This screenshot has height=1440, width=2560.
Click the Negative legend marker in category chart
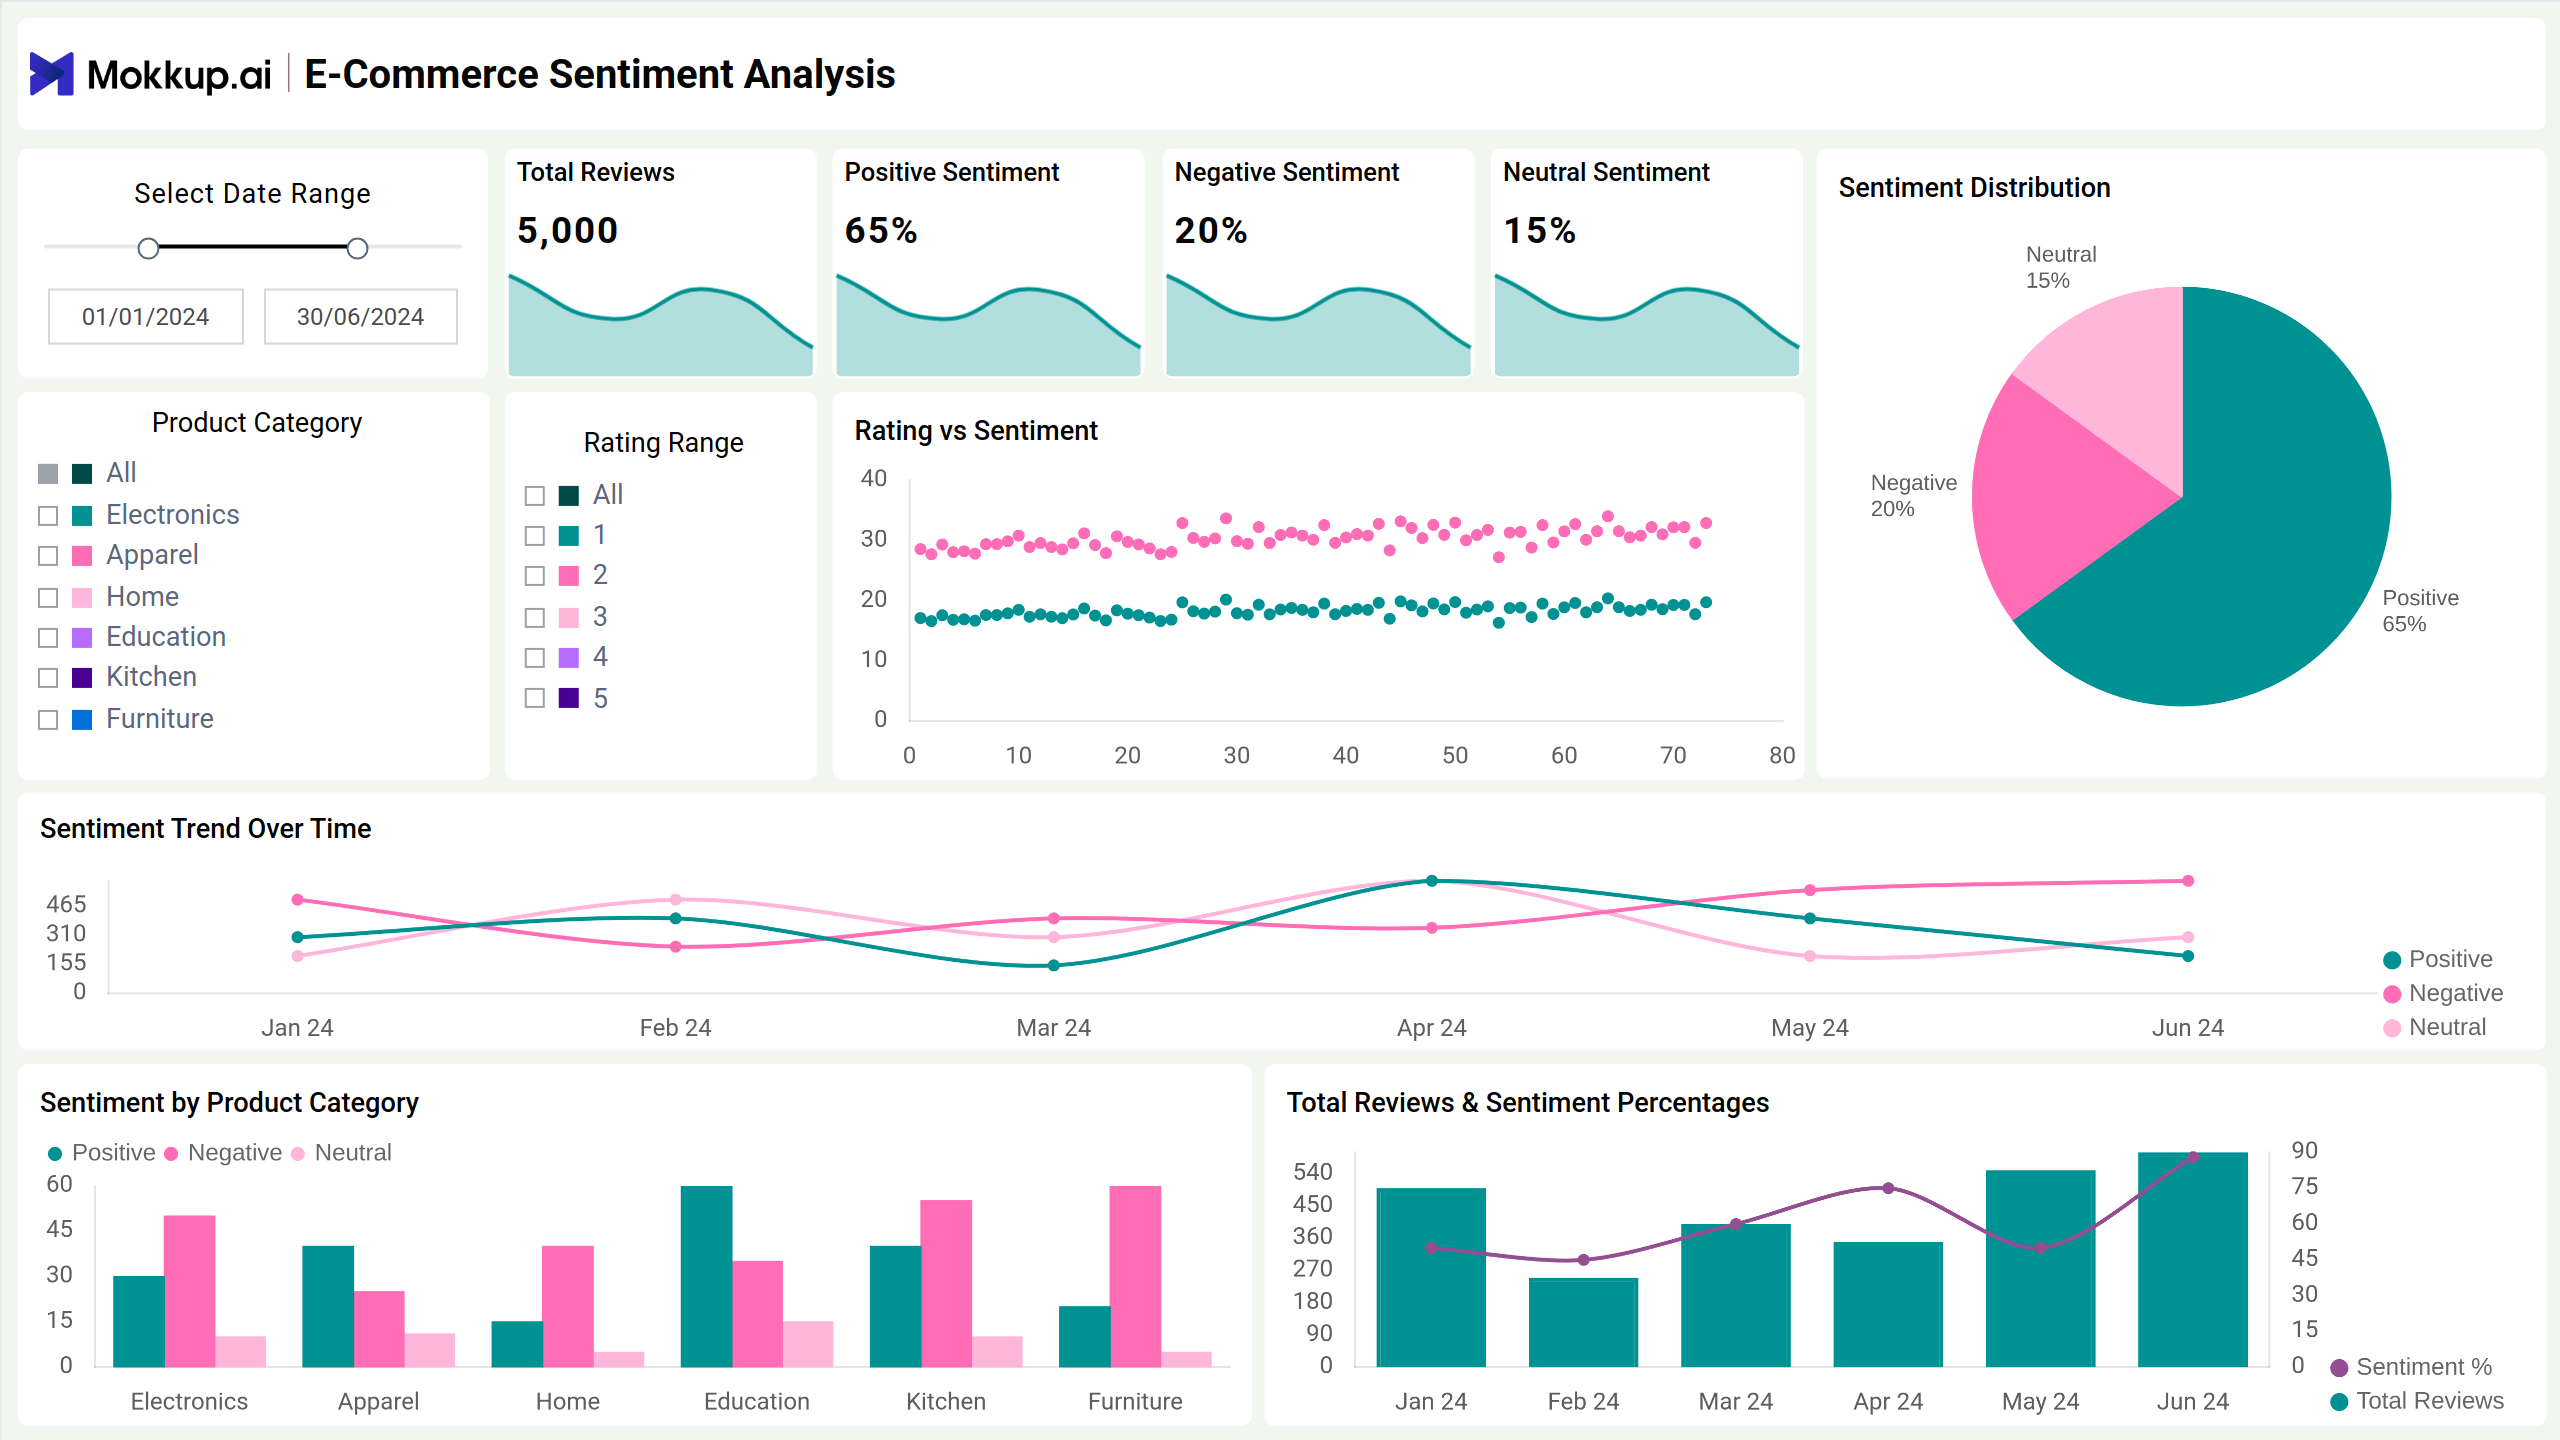coord(171,1154)
